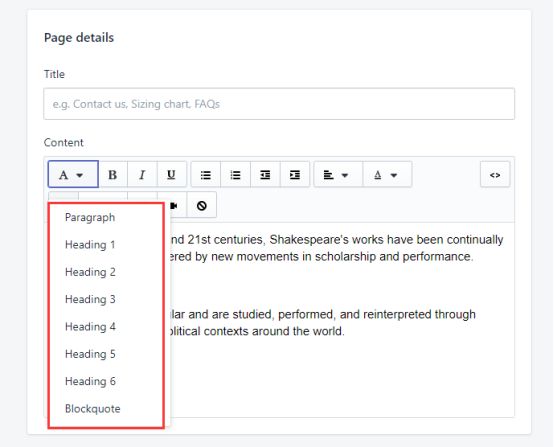Apply Heading 4 style
The height and width of the screenshot is (447, 554).
90,327
